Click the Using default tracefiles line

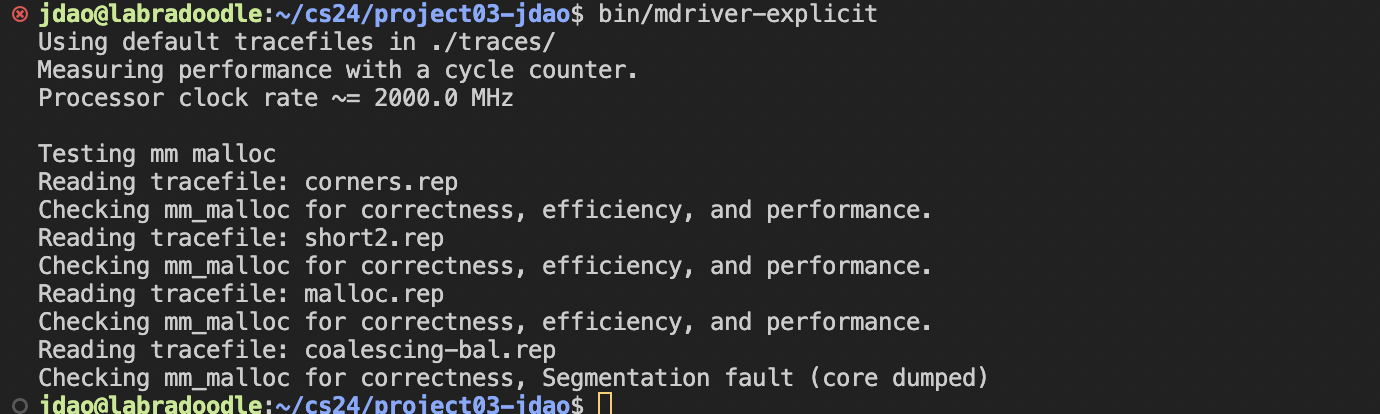click(x=296, y=43)
